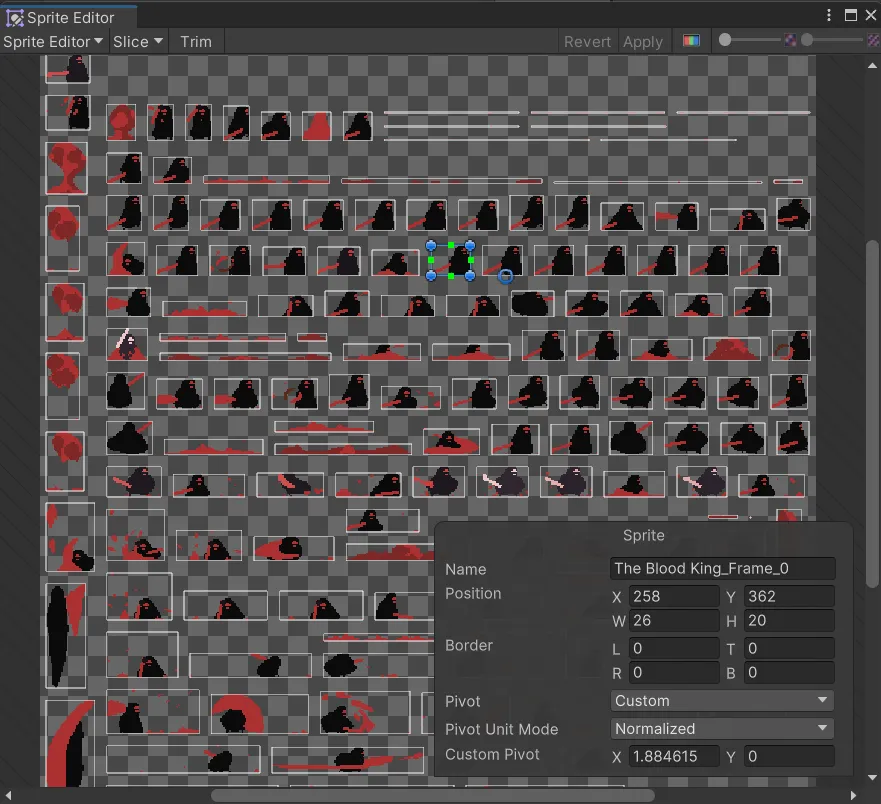This screenshot has height=804, width=881.
Task: Open the Slice dropdown menu
Action: point(138,42)
